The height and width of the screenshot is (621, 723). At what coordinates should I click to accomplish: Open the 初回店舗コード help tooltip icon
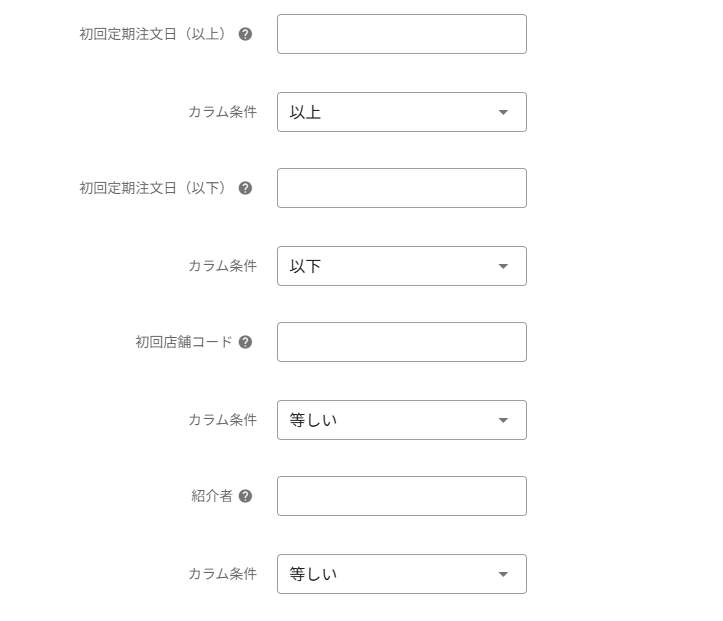click(246, 342)
